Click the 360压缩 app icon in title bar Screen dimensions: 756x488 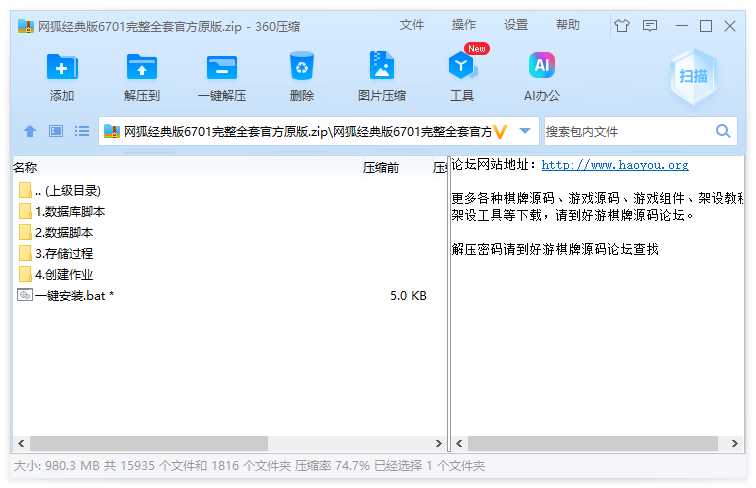(x=25, y=26)
